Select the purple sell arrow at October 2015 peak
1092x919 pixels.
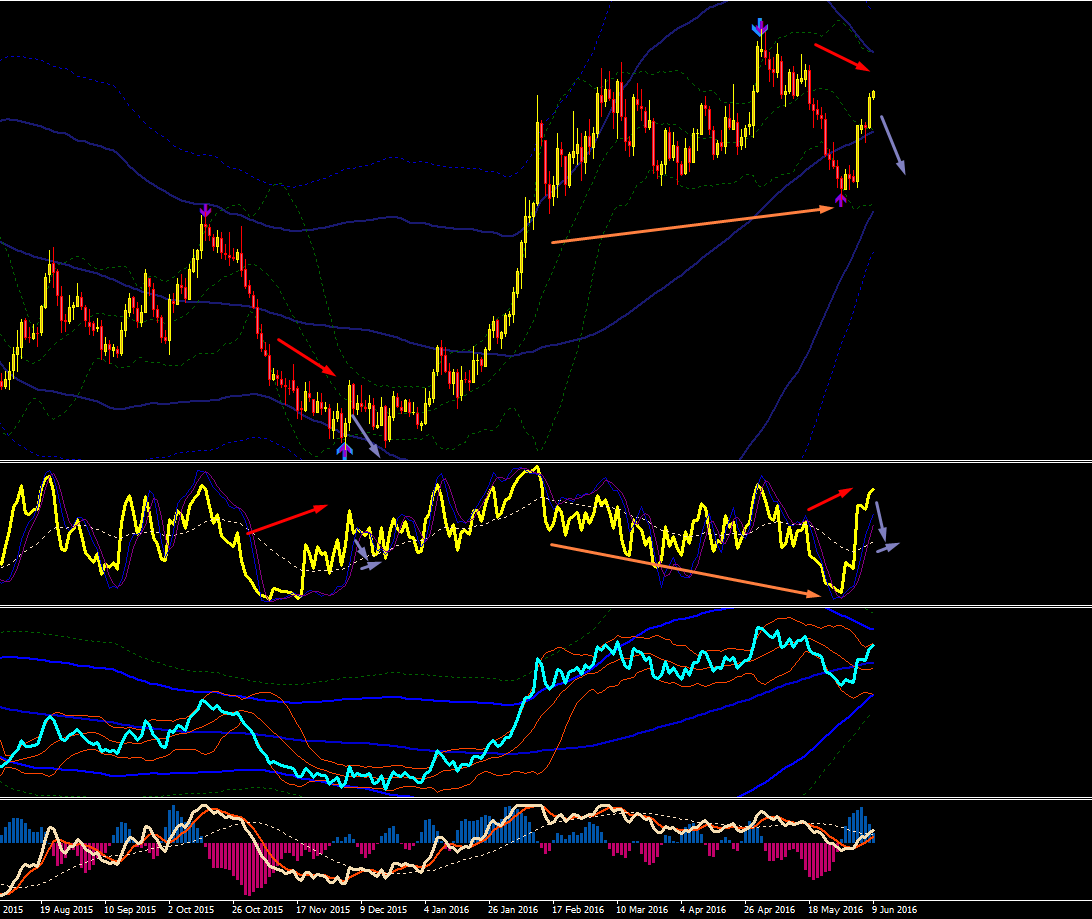pyautogui.click(x=205, y=210)
